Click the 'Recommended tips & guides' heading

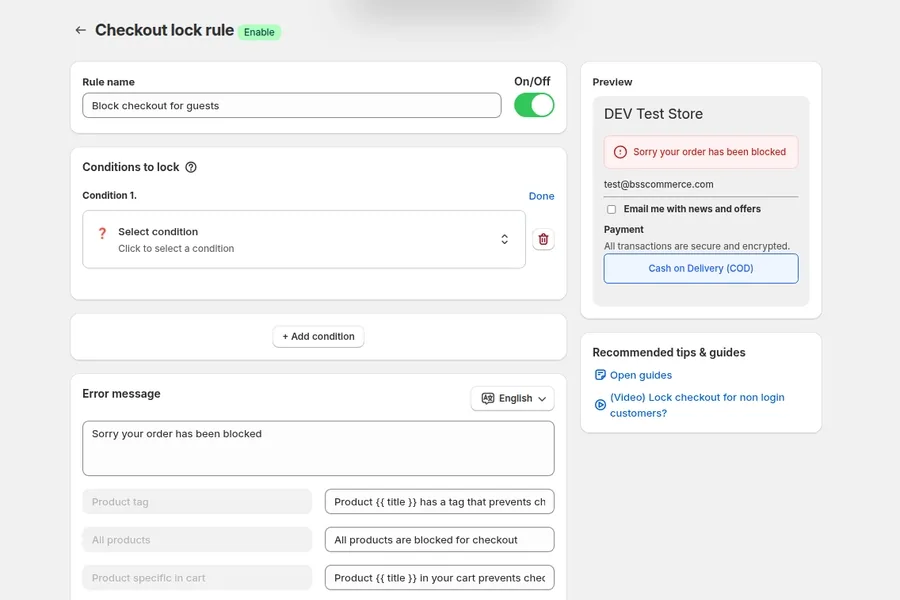point(669,353)
